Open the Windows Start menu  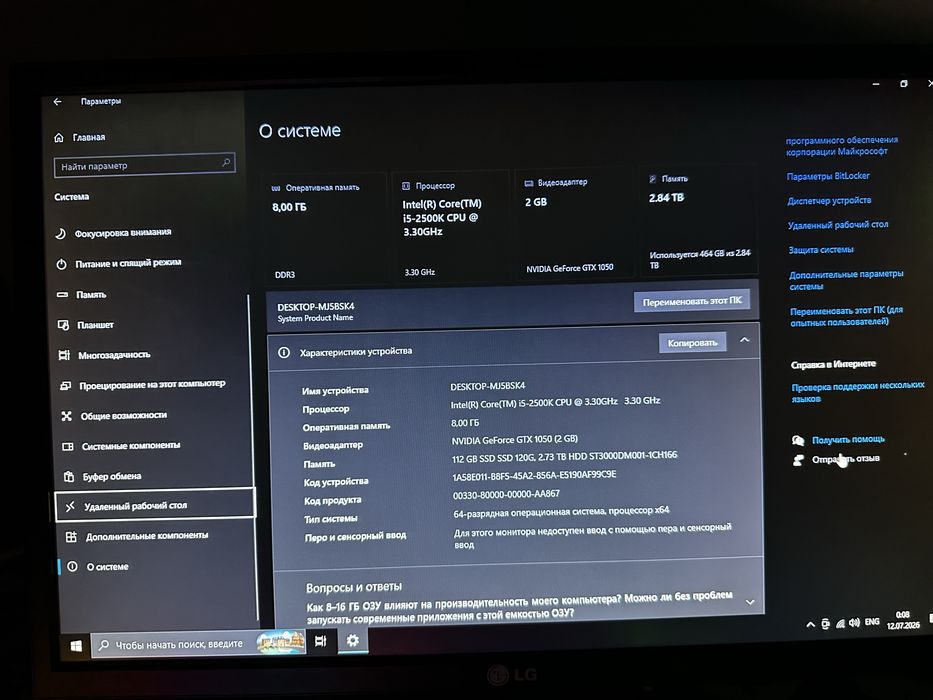[x=76, y=646]
